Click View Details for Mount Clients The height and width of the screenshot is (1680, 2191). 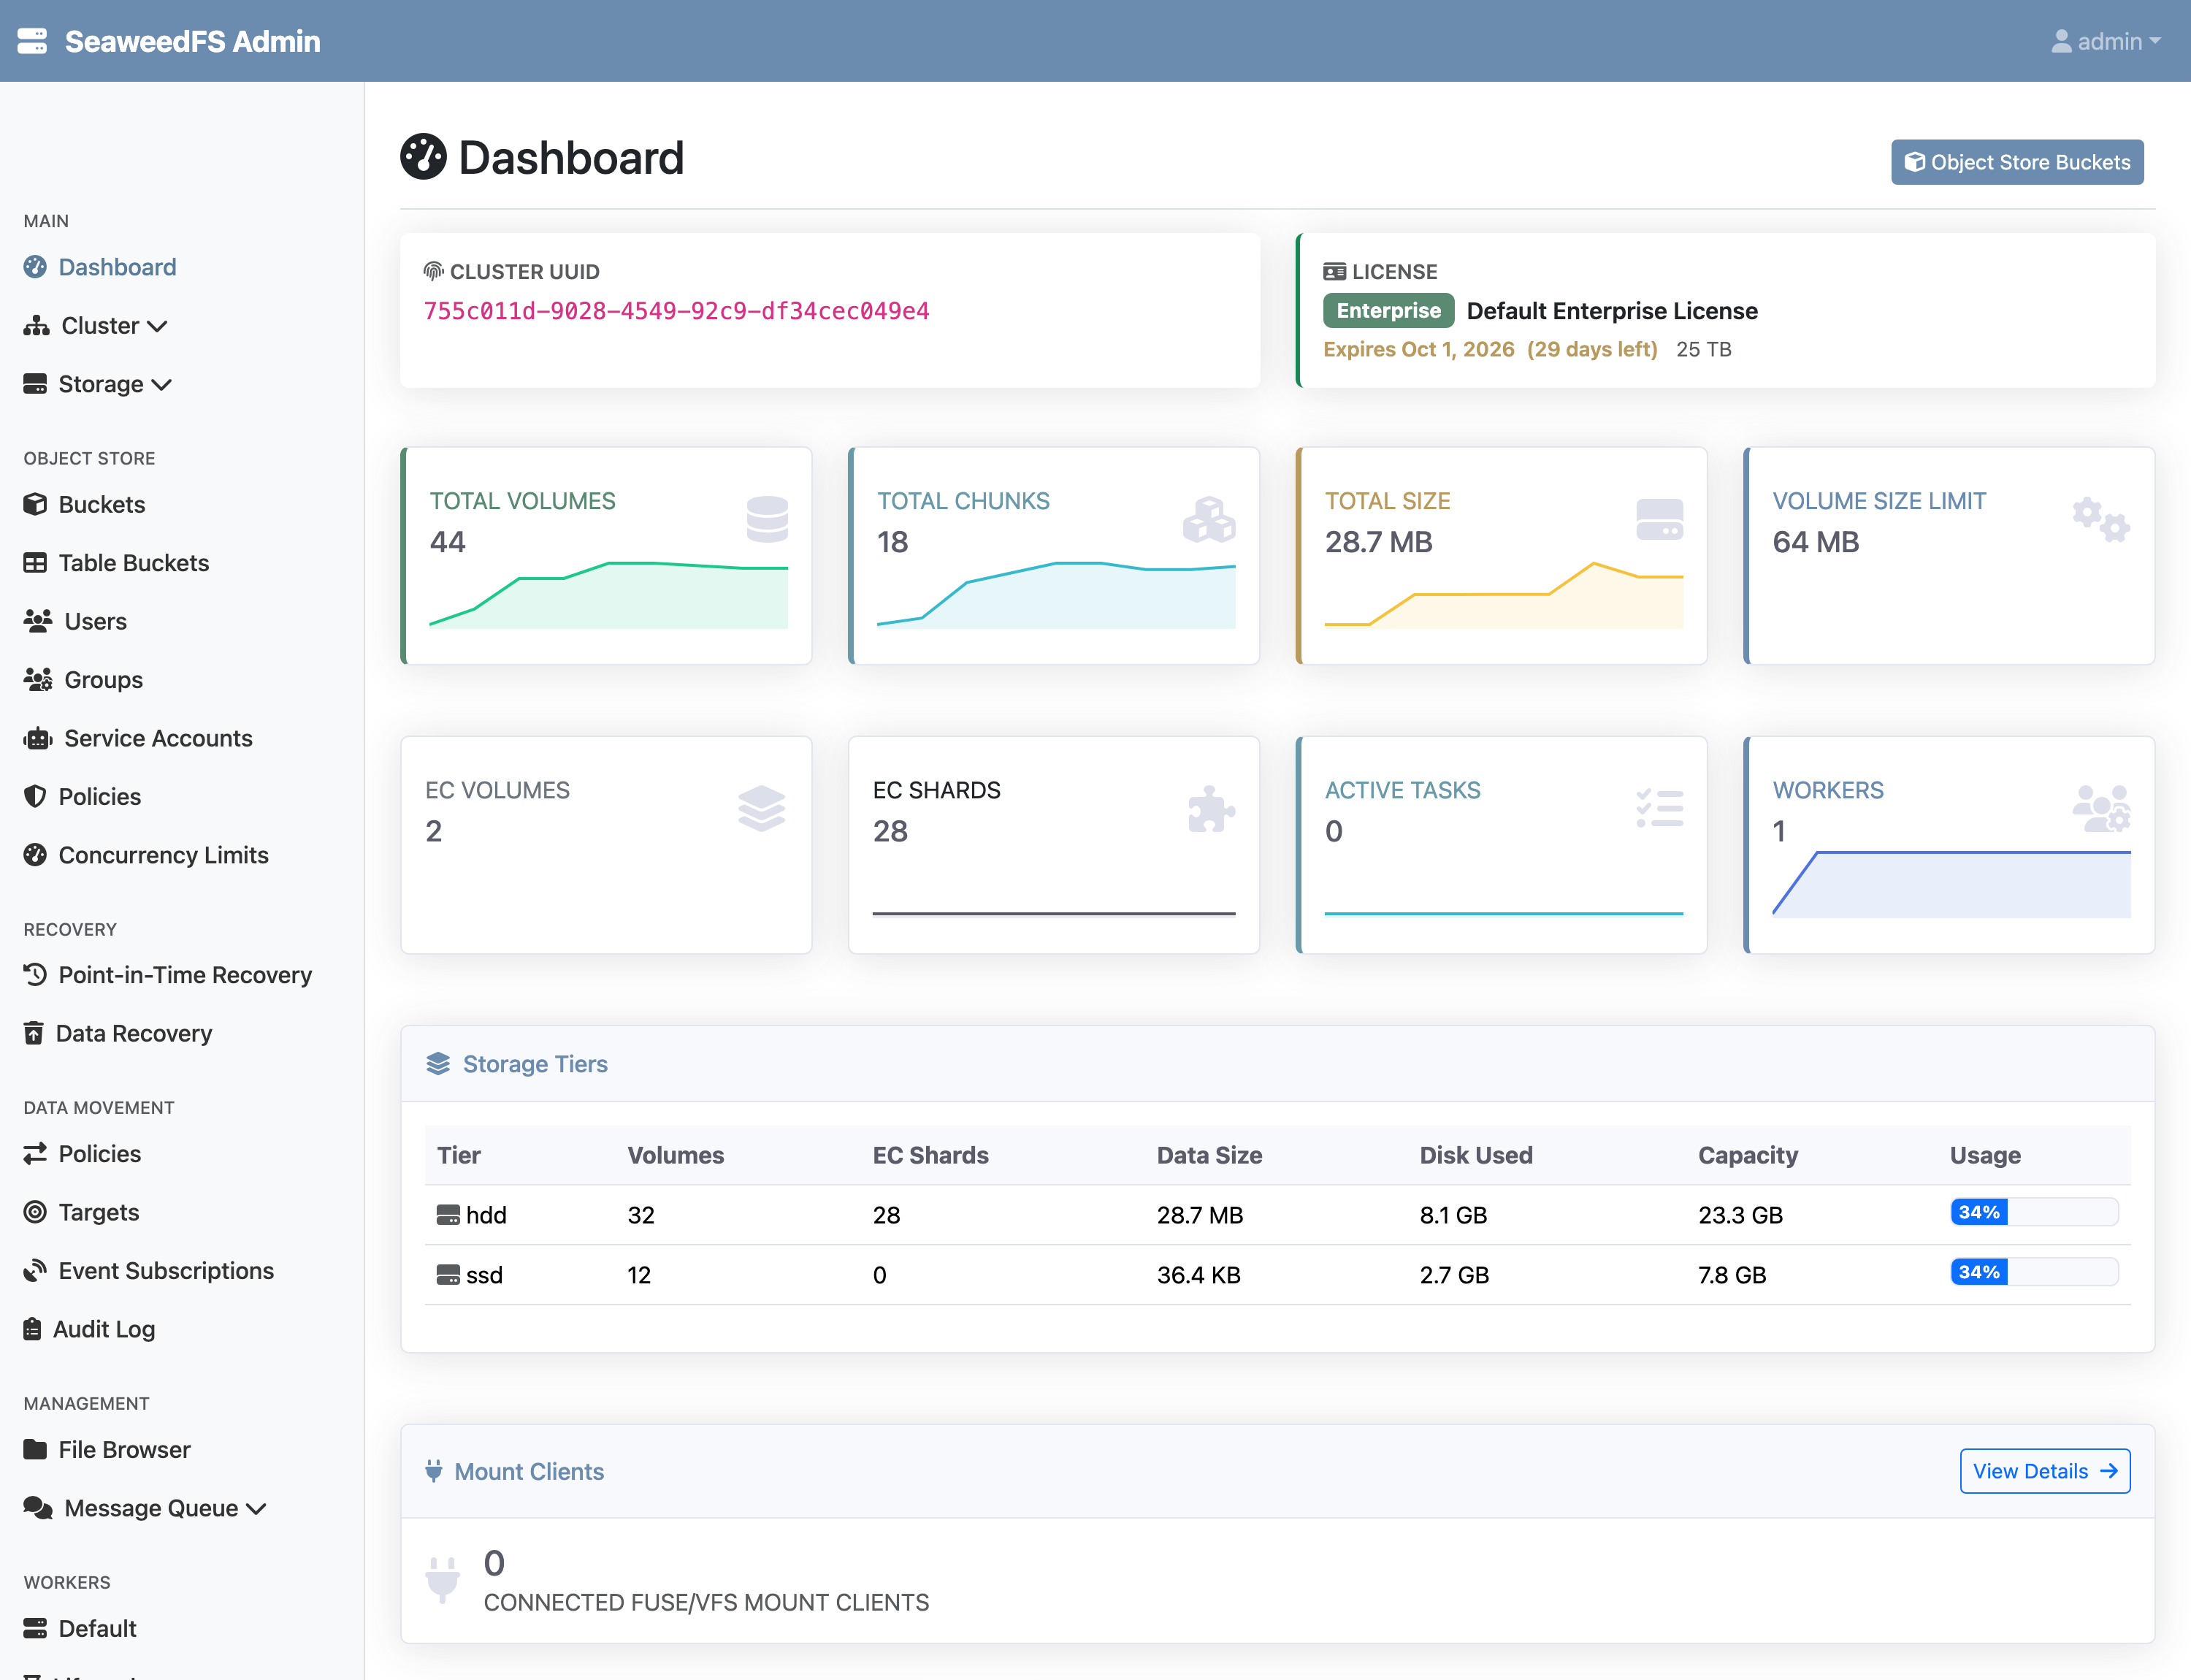pos(2045,1471)
